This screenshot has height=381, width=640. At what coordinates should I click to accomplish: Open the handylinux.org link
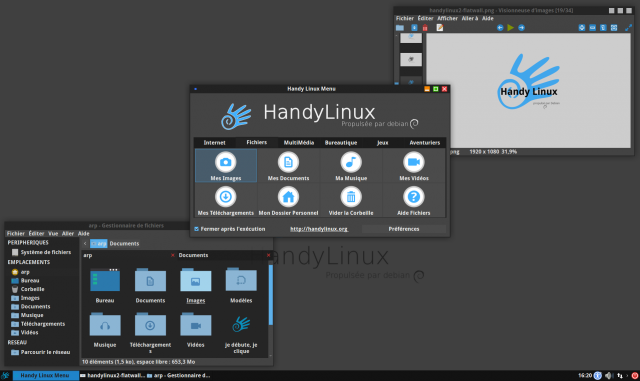pos(319,229)
